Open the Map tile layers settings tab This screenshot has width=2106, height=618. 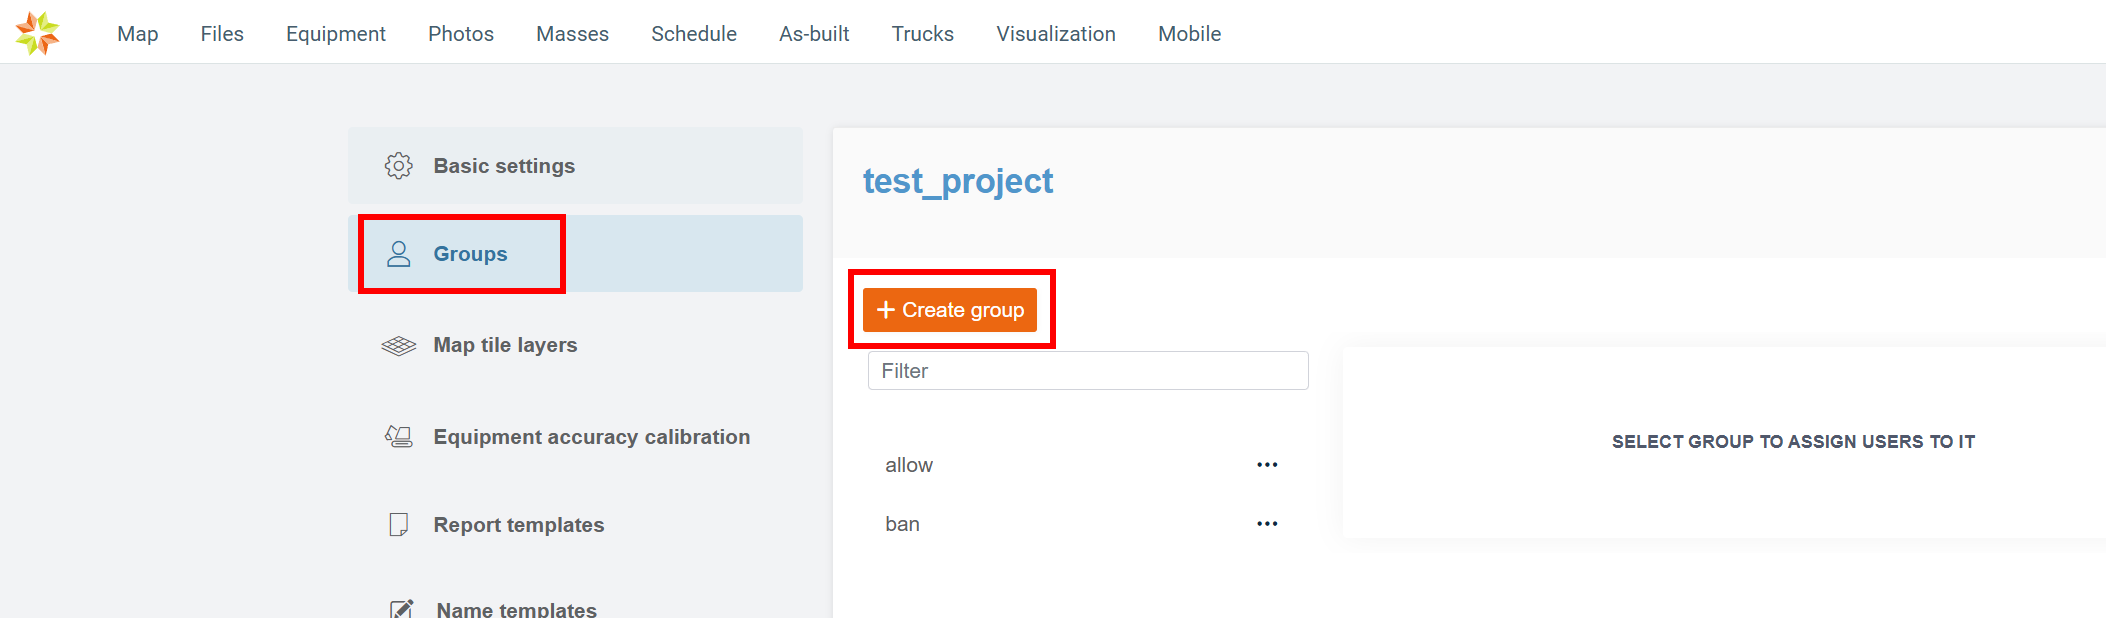[x=505, y=345]
